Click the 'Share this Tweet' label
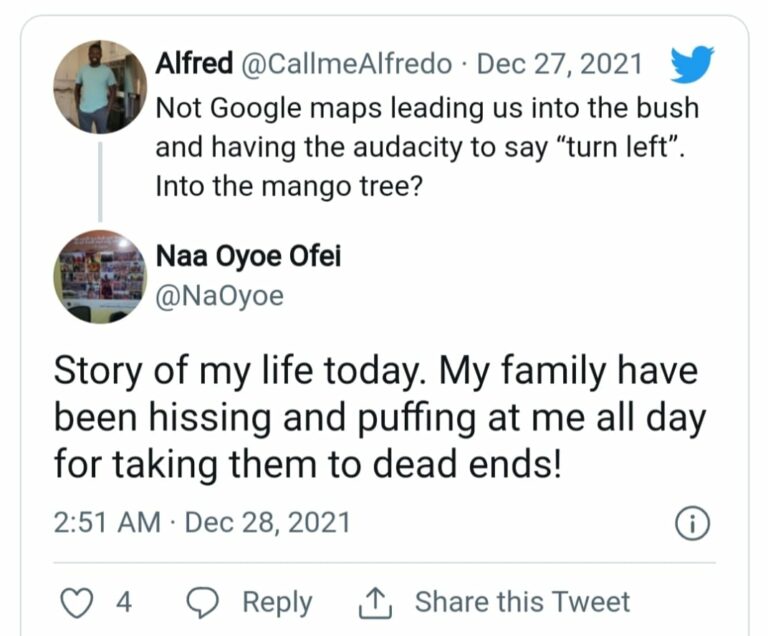Image resolution: width=768 pixels, height=636 pixels. click(522, 602)
